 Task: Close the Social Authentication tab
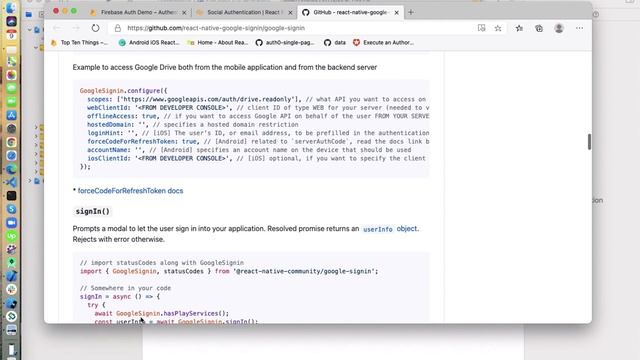[290, 13]
